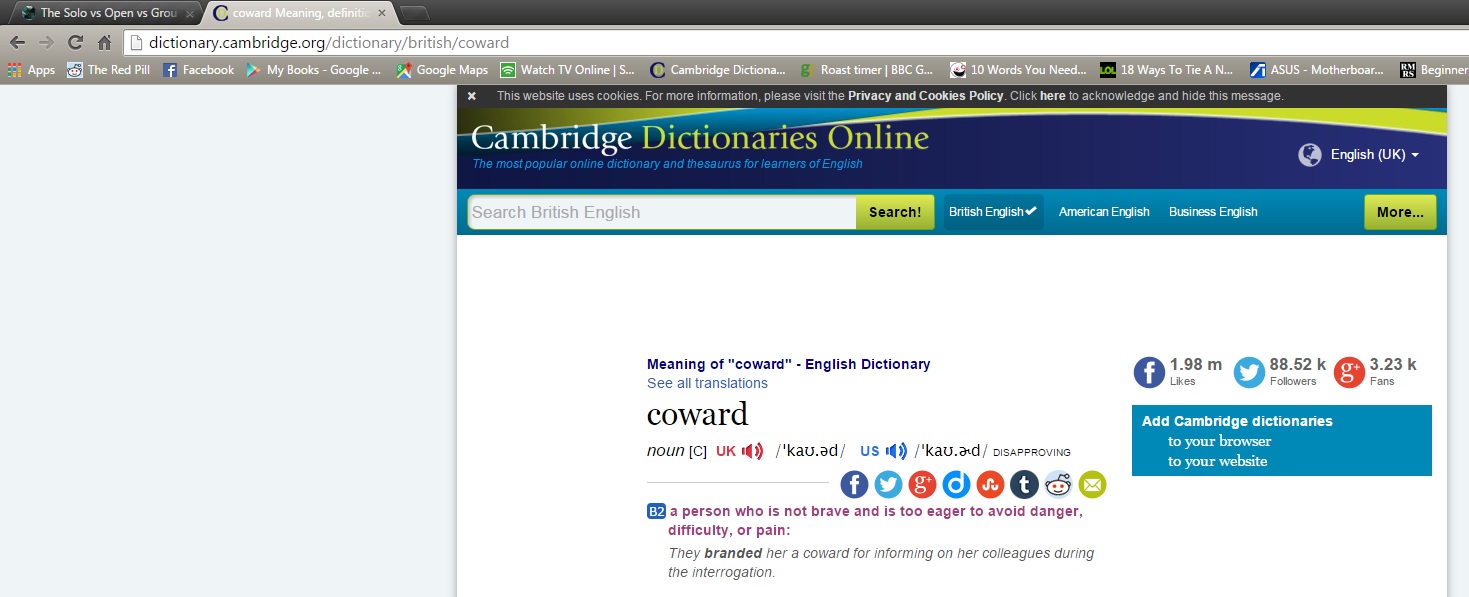Screen dimensions: 1469x597
Task: Click the B2 level badge next to the definition
Action: (656, 512)
